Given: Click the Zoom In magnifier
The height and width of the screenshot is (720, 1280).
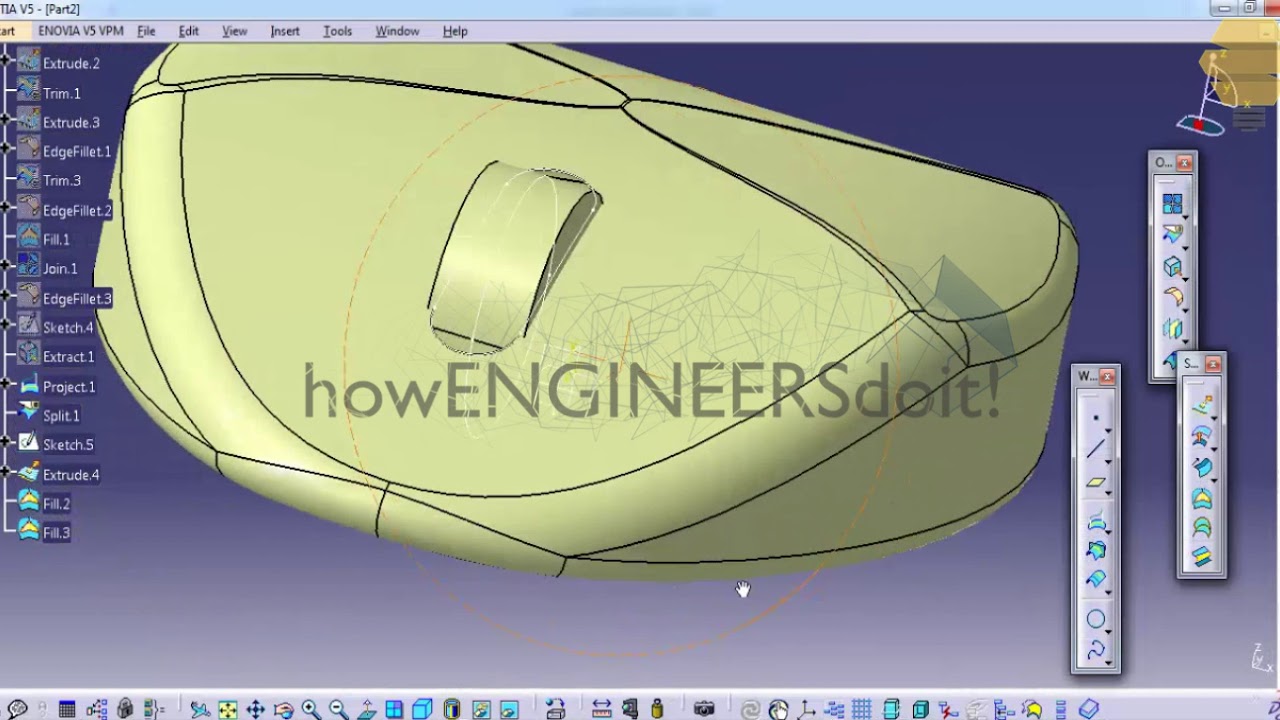Looking at the screenshot, I should [311, 709].
